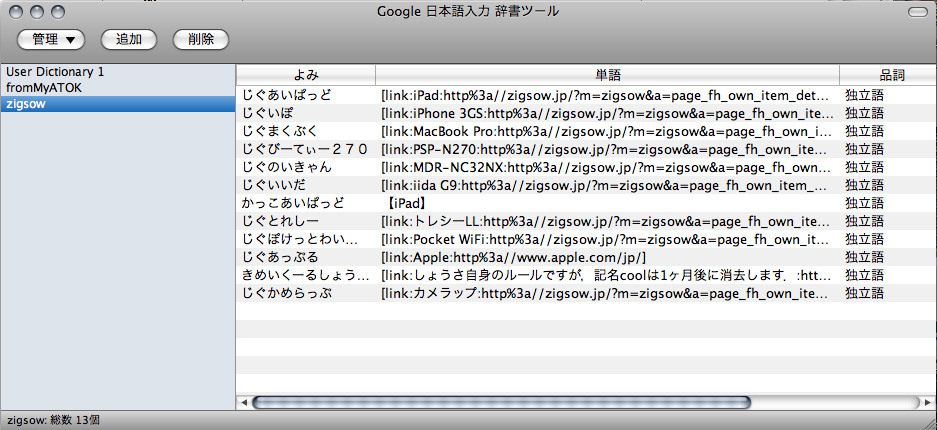
Task: Select the じぐまくぶく reading cell
Action: (x=306, y=131)
